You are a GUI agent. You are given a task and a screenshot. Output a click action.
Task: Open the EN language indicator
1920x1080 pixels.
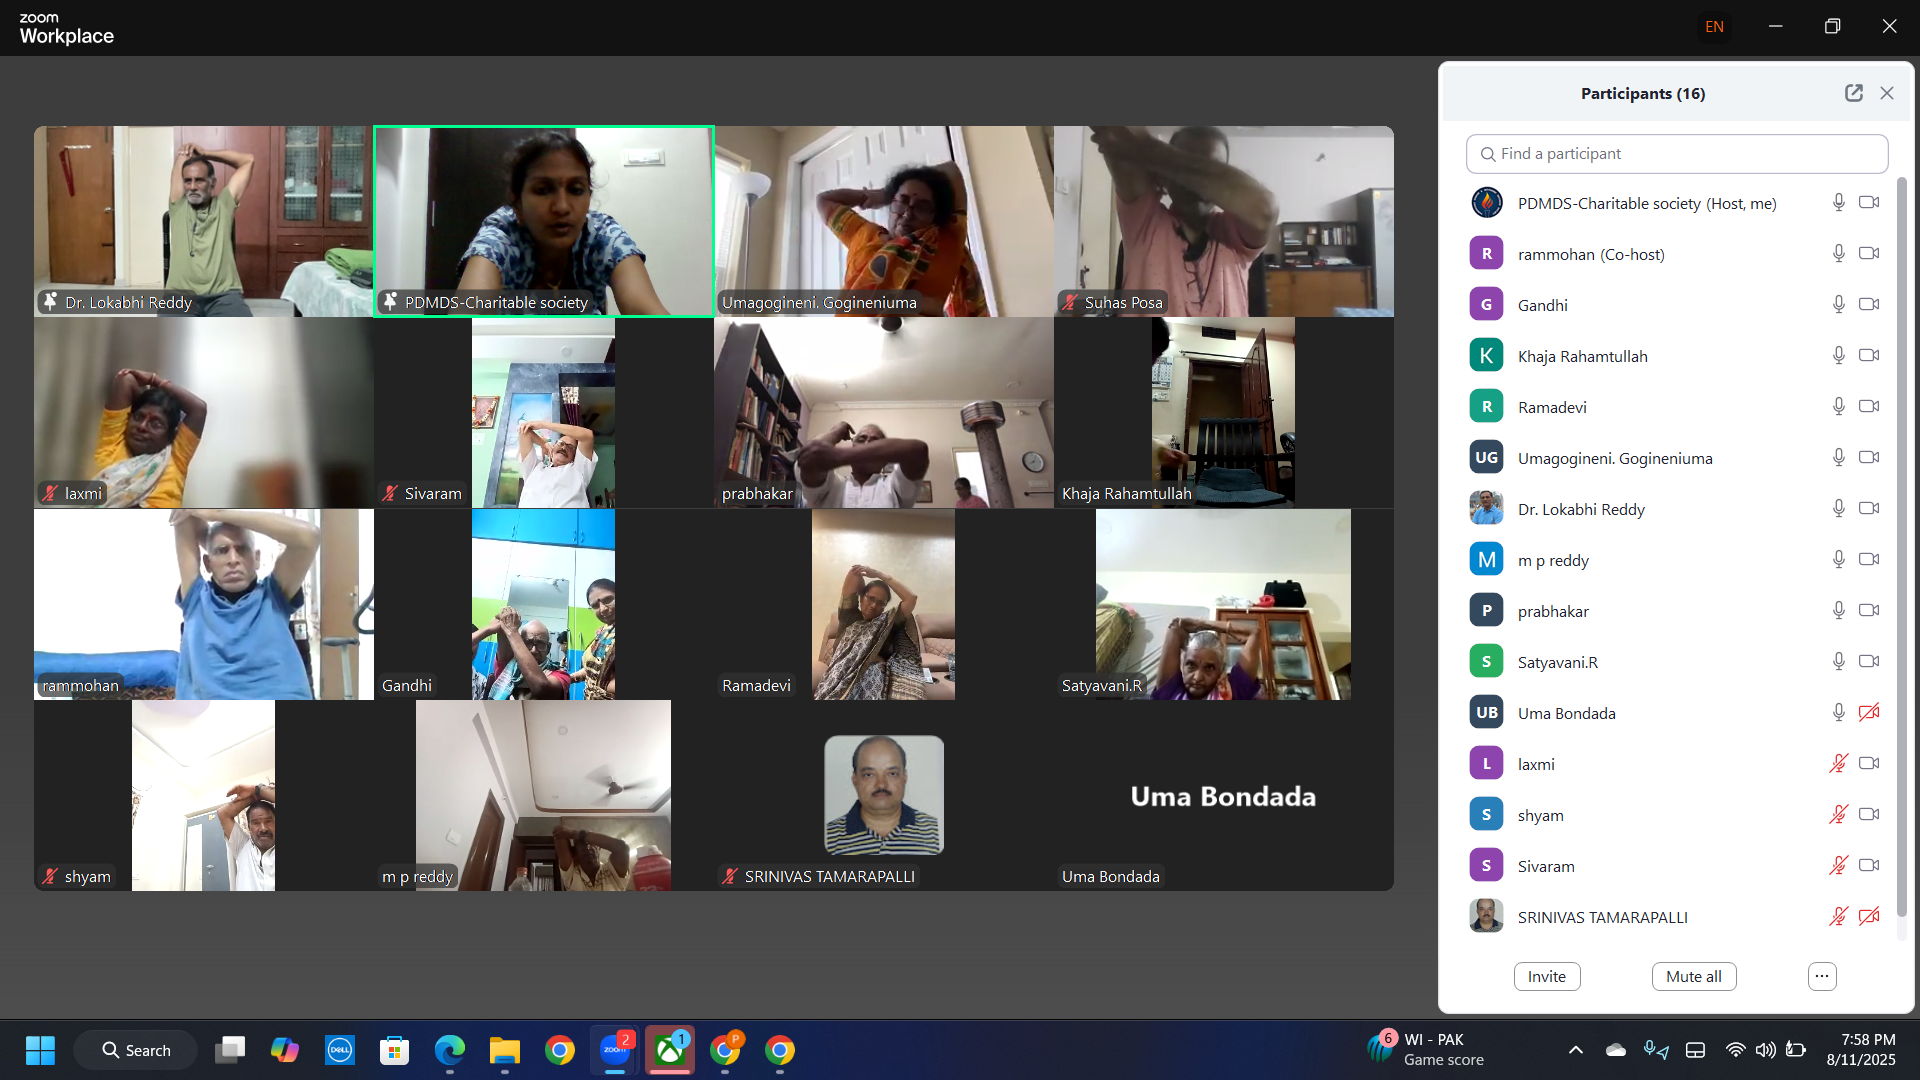pyautogui.click(x=1715, y=27)
